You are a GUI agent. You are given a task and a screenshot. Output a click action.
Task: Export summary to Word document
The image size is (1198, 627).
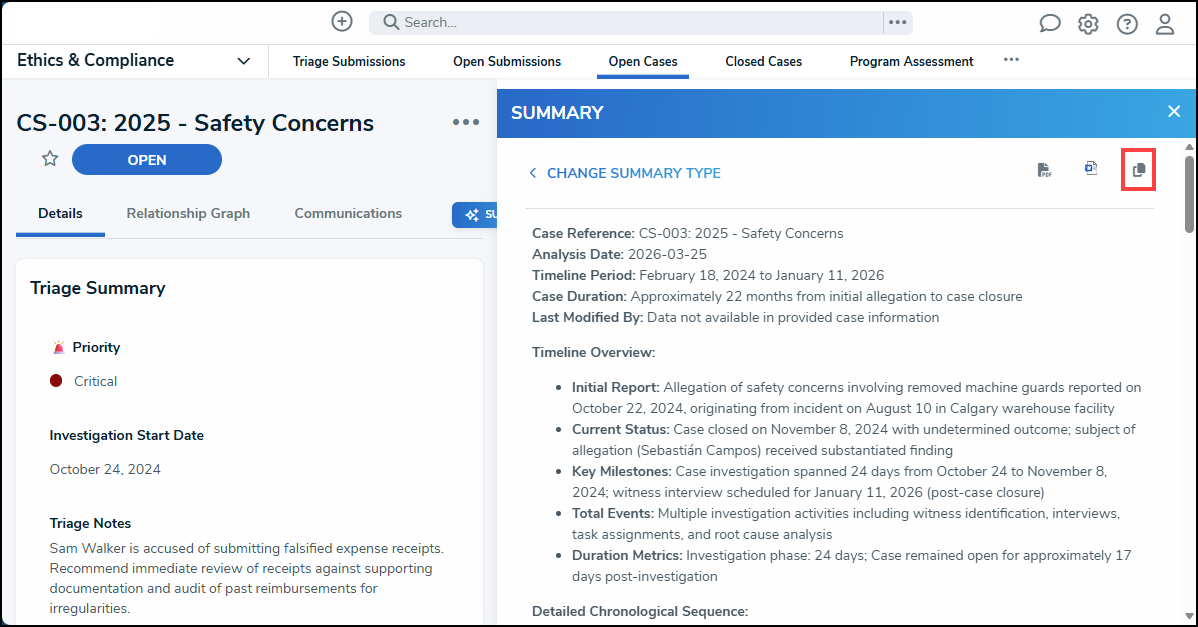1091,169
